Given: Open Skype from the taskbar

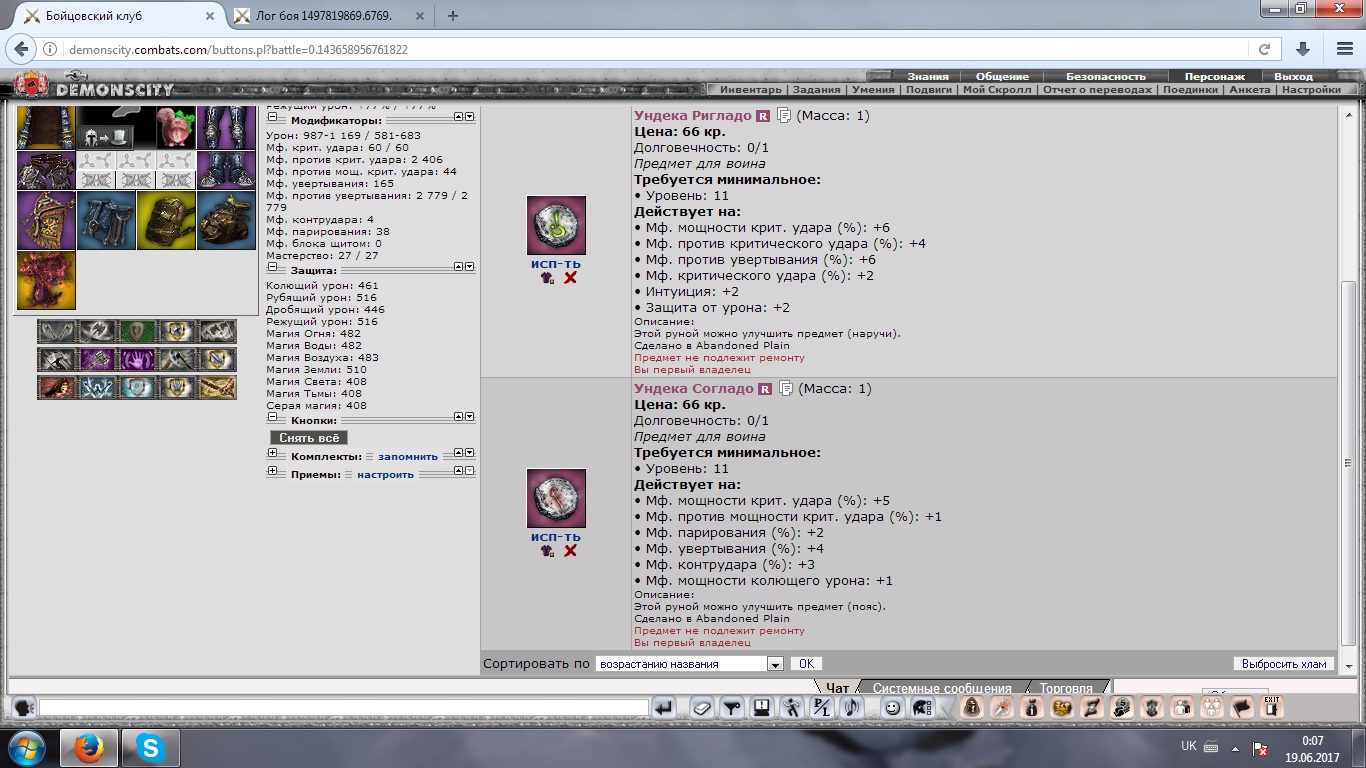Looking at the screenshot, I should click(151, 747).
